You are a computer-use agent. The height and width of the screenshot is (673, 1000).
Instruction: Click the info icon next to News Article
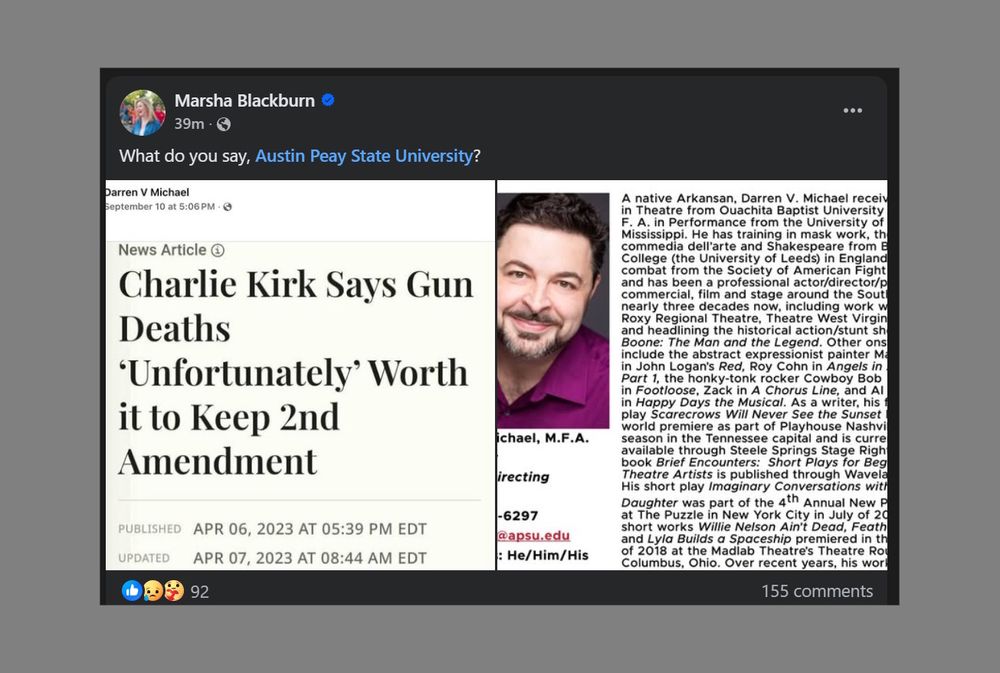coord(217,250)
